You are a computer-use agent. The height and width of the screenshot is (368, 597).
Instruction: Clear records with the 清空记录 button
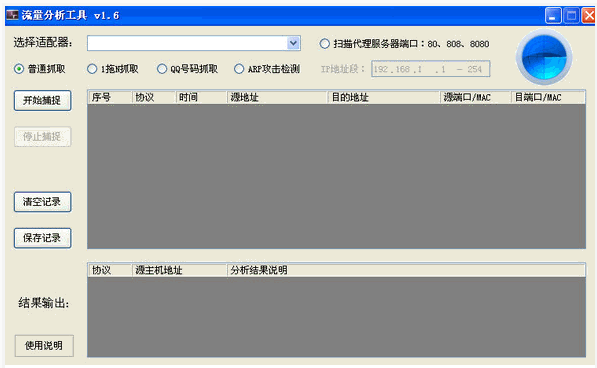click(x=42, y=202)
